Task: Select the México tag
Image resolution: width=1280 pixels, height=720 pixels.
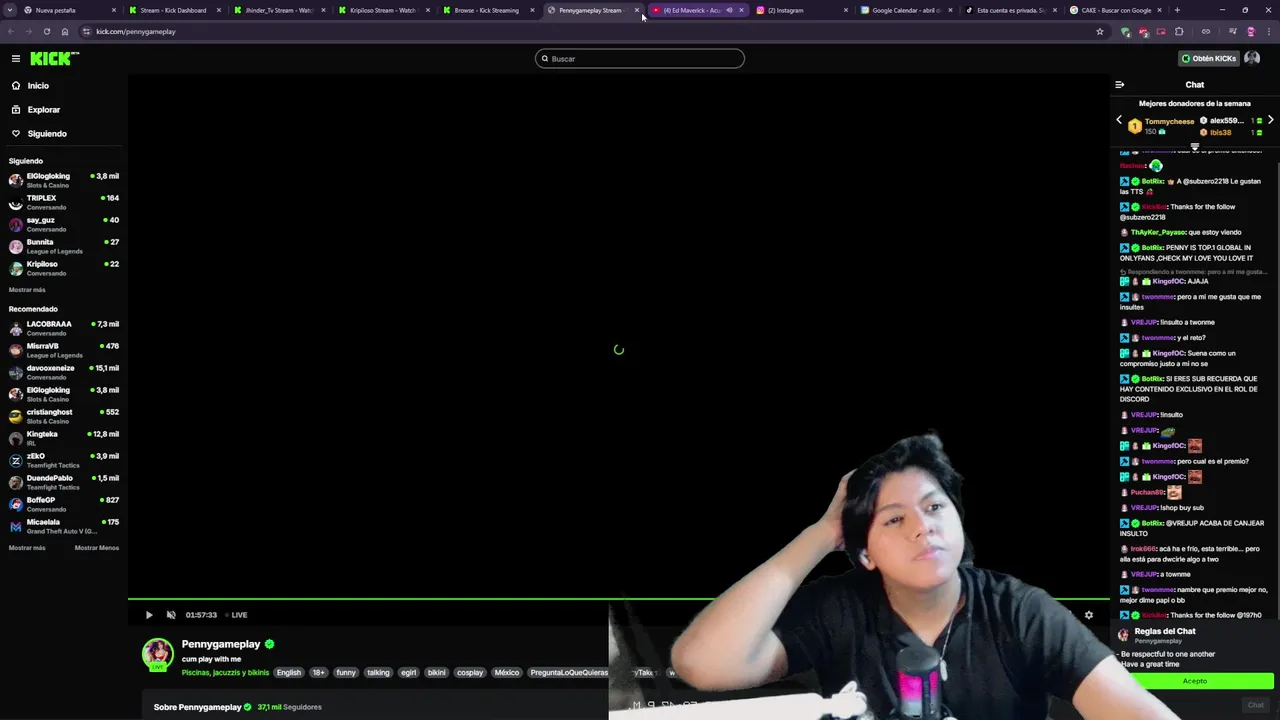Action: coord(507,673)
